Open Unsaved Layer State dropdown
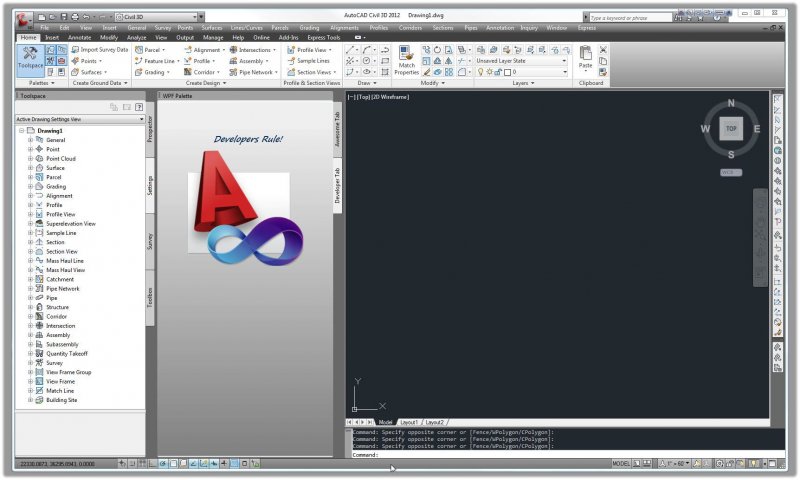 click(x=521, y=61)
